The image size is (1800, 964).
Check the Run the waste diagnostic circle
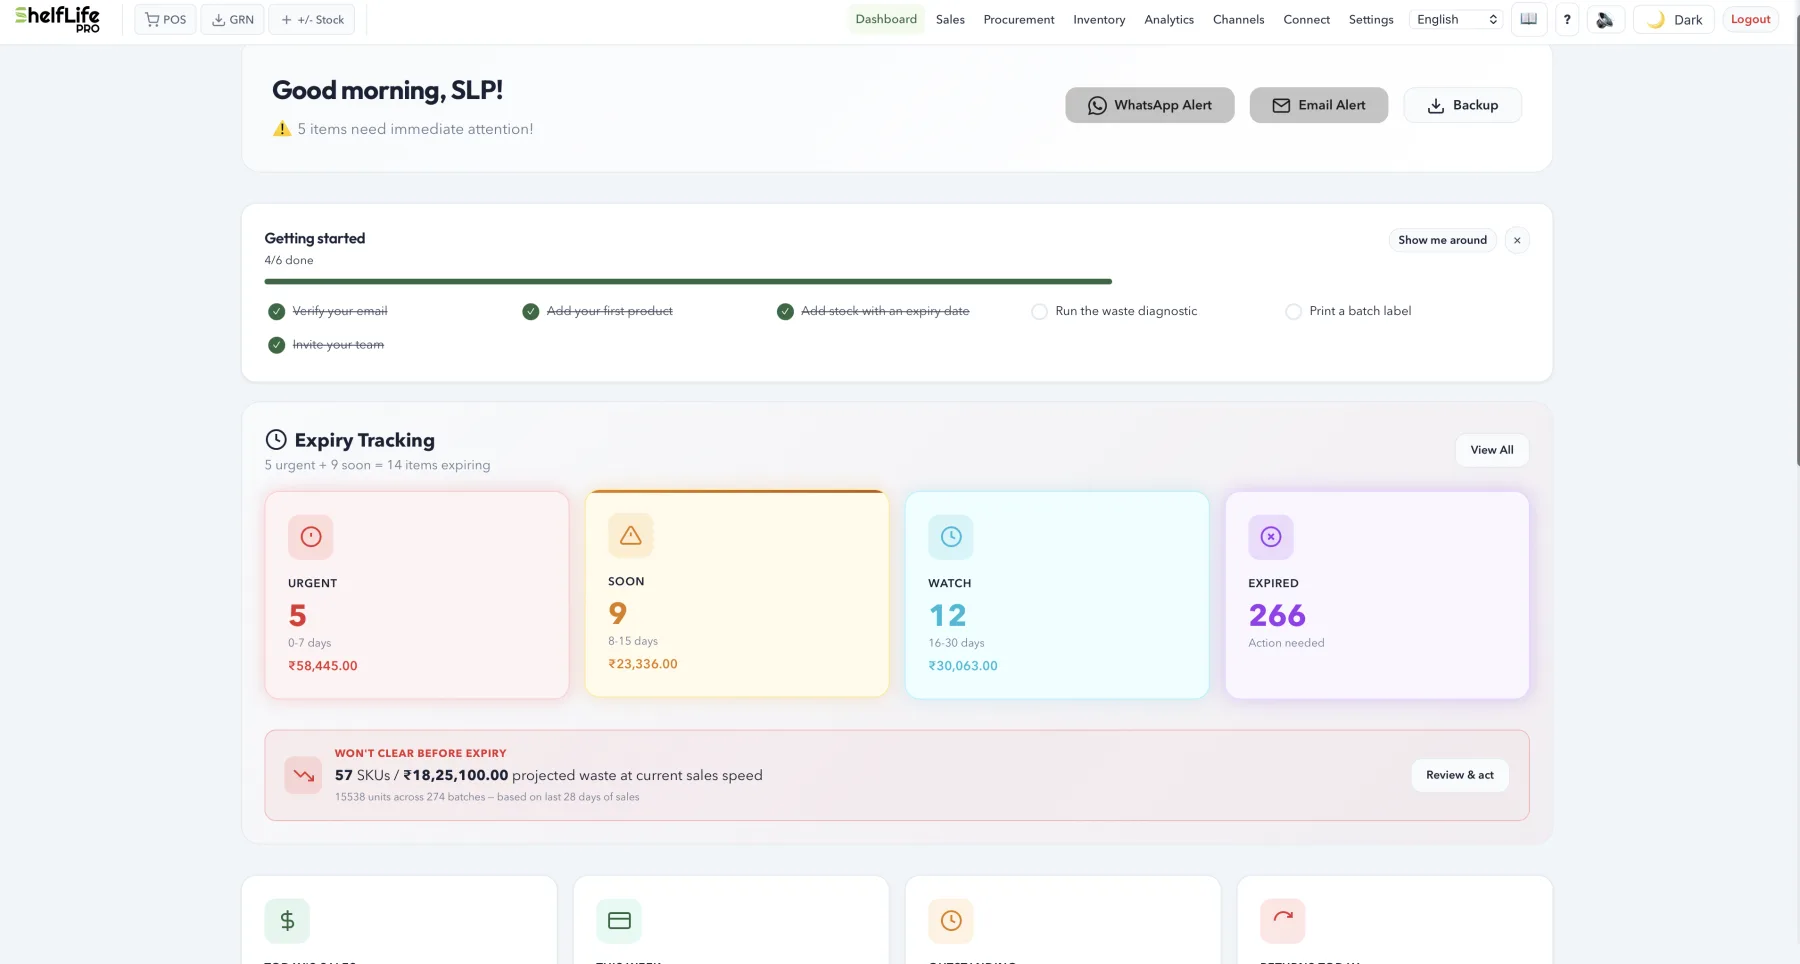[1039, 311]
